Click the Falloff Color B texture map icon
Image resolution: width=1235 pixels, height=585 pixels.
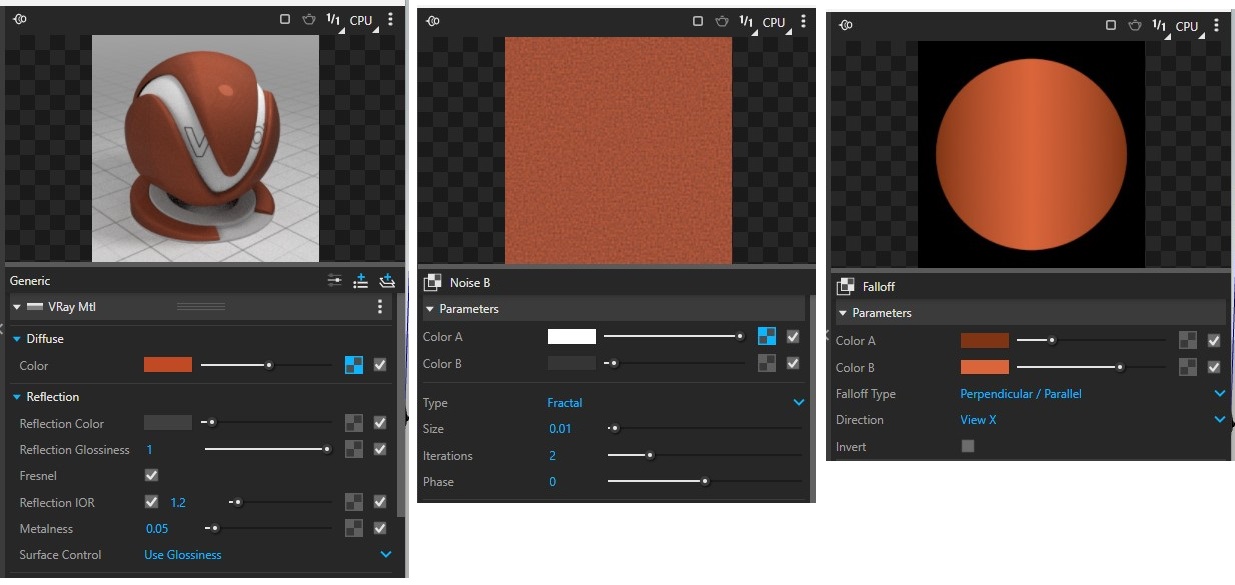tap(1188, 367)
